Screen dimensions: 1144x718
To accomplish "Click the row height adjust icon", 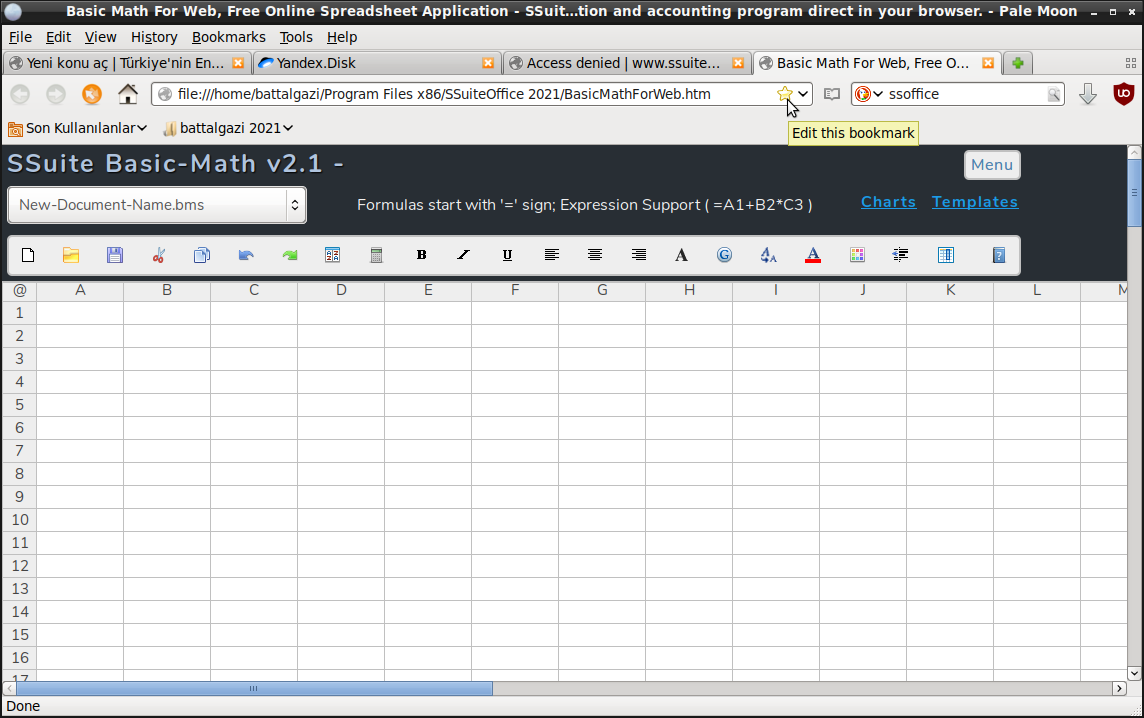I will [x=900, y=255].
